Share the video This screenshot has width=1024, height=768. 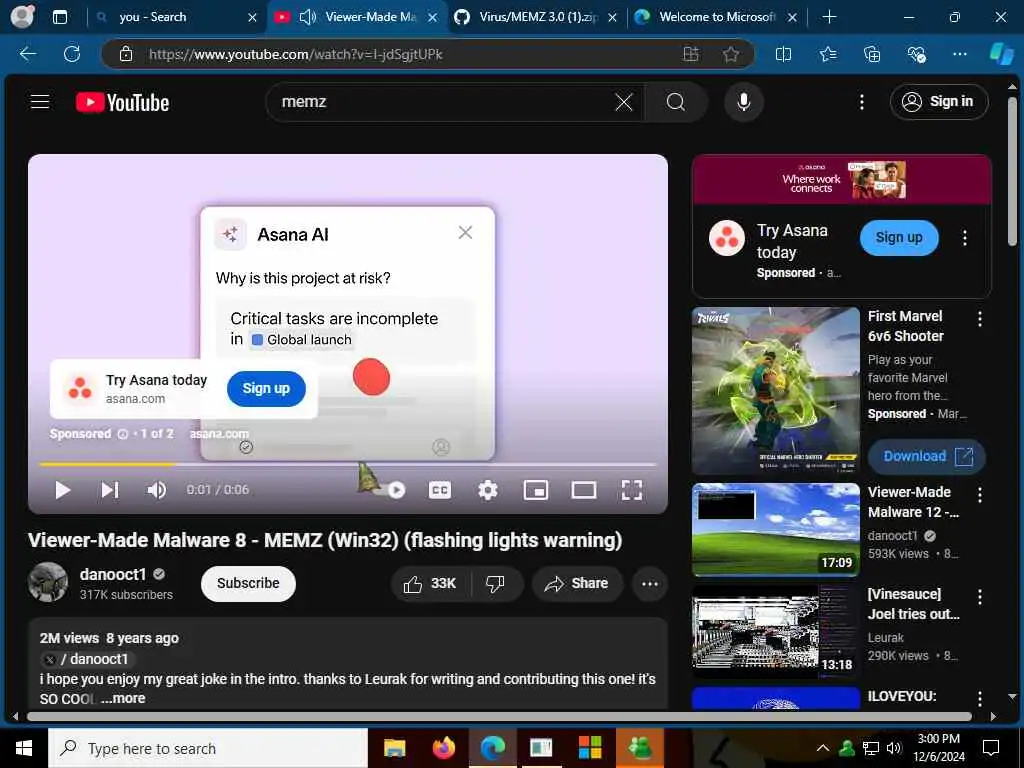point(577,584)
